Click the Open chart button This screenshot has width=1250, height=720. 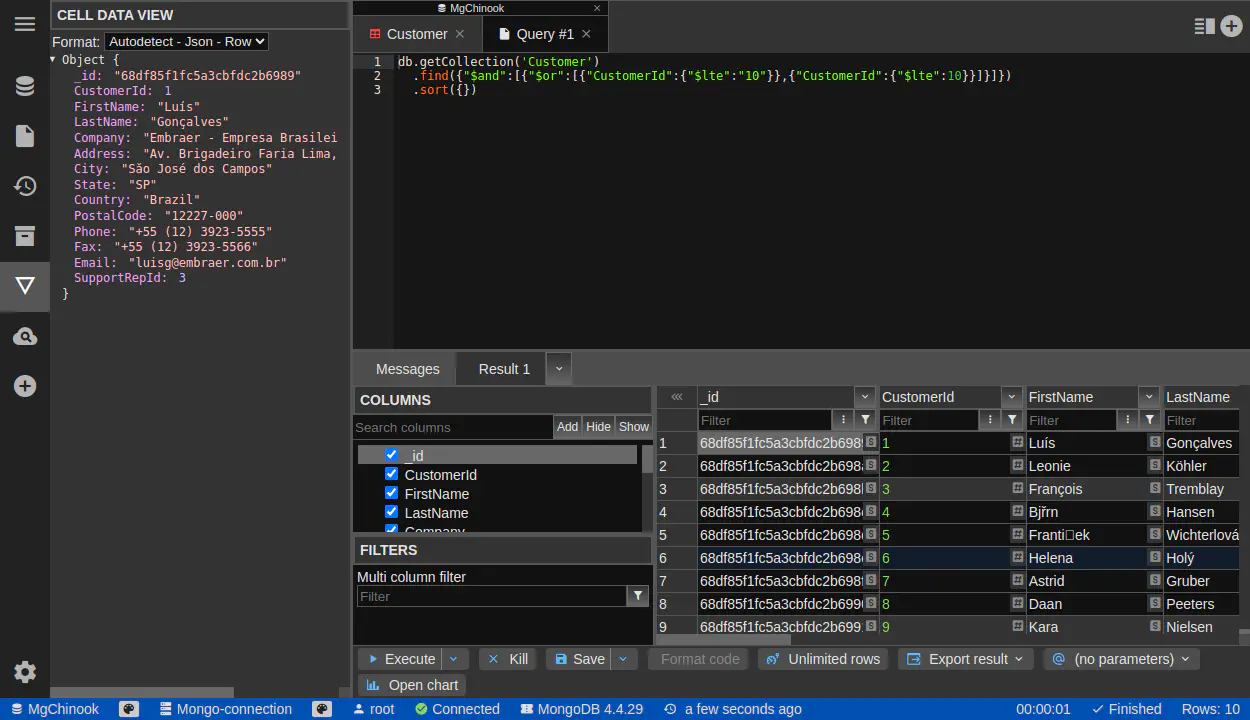tap(412, 685)
